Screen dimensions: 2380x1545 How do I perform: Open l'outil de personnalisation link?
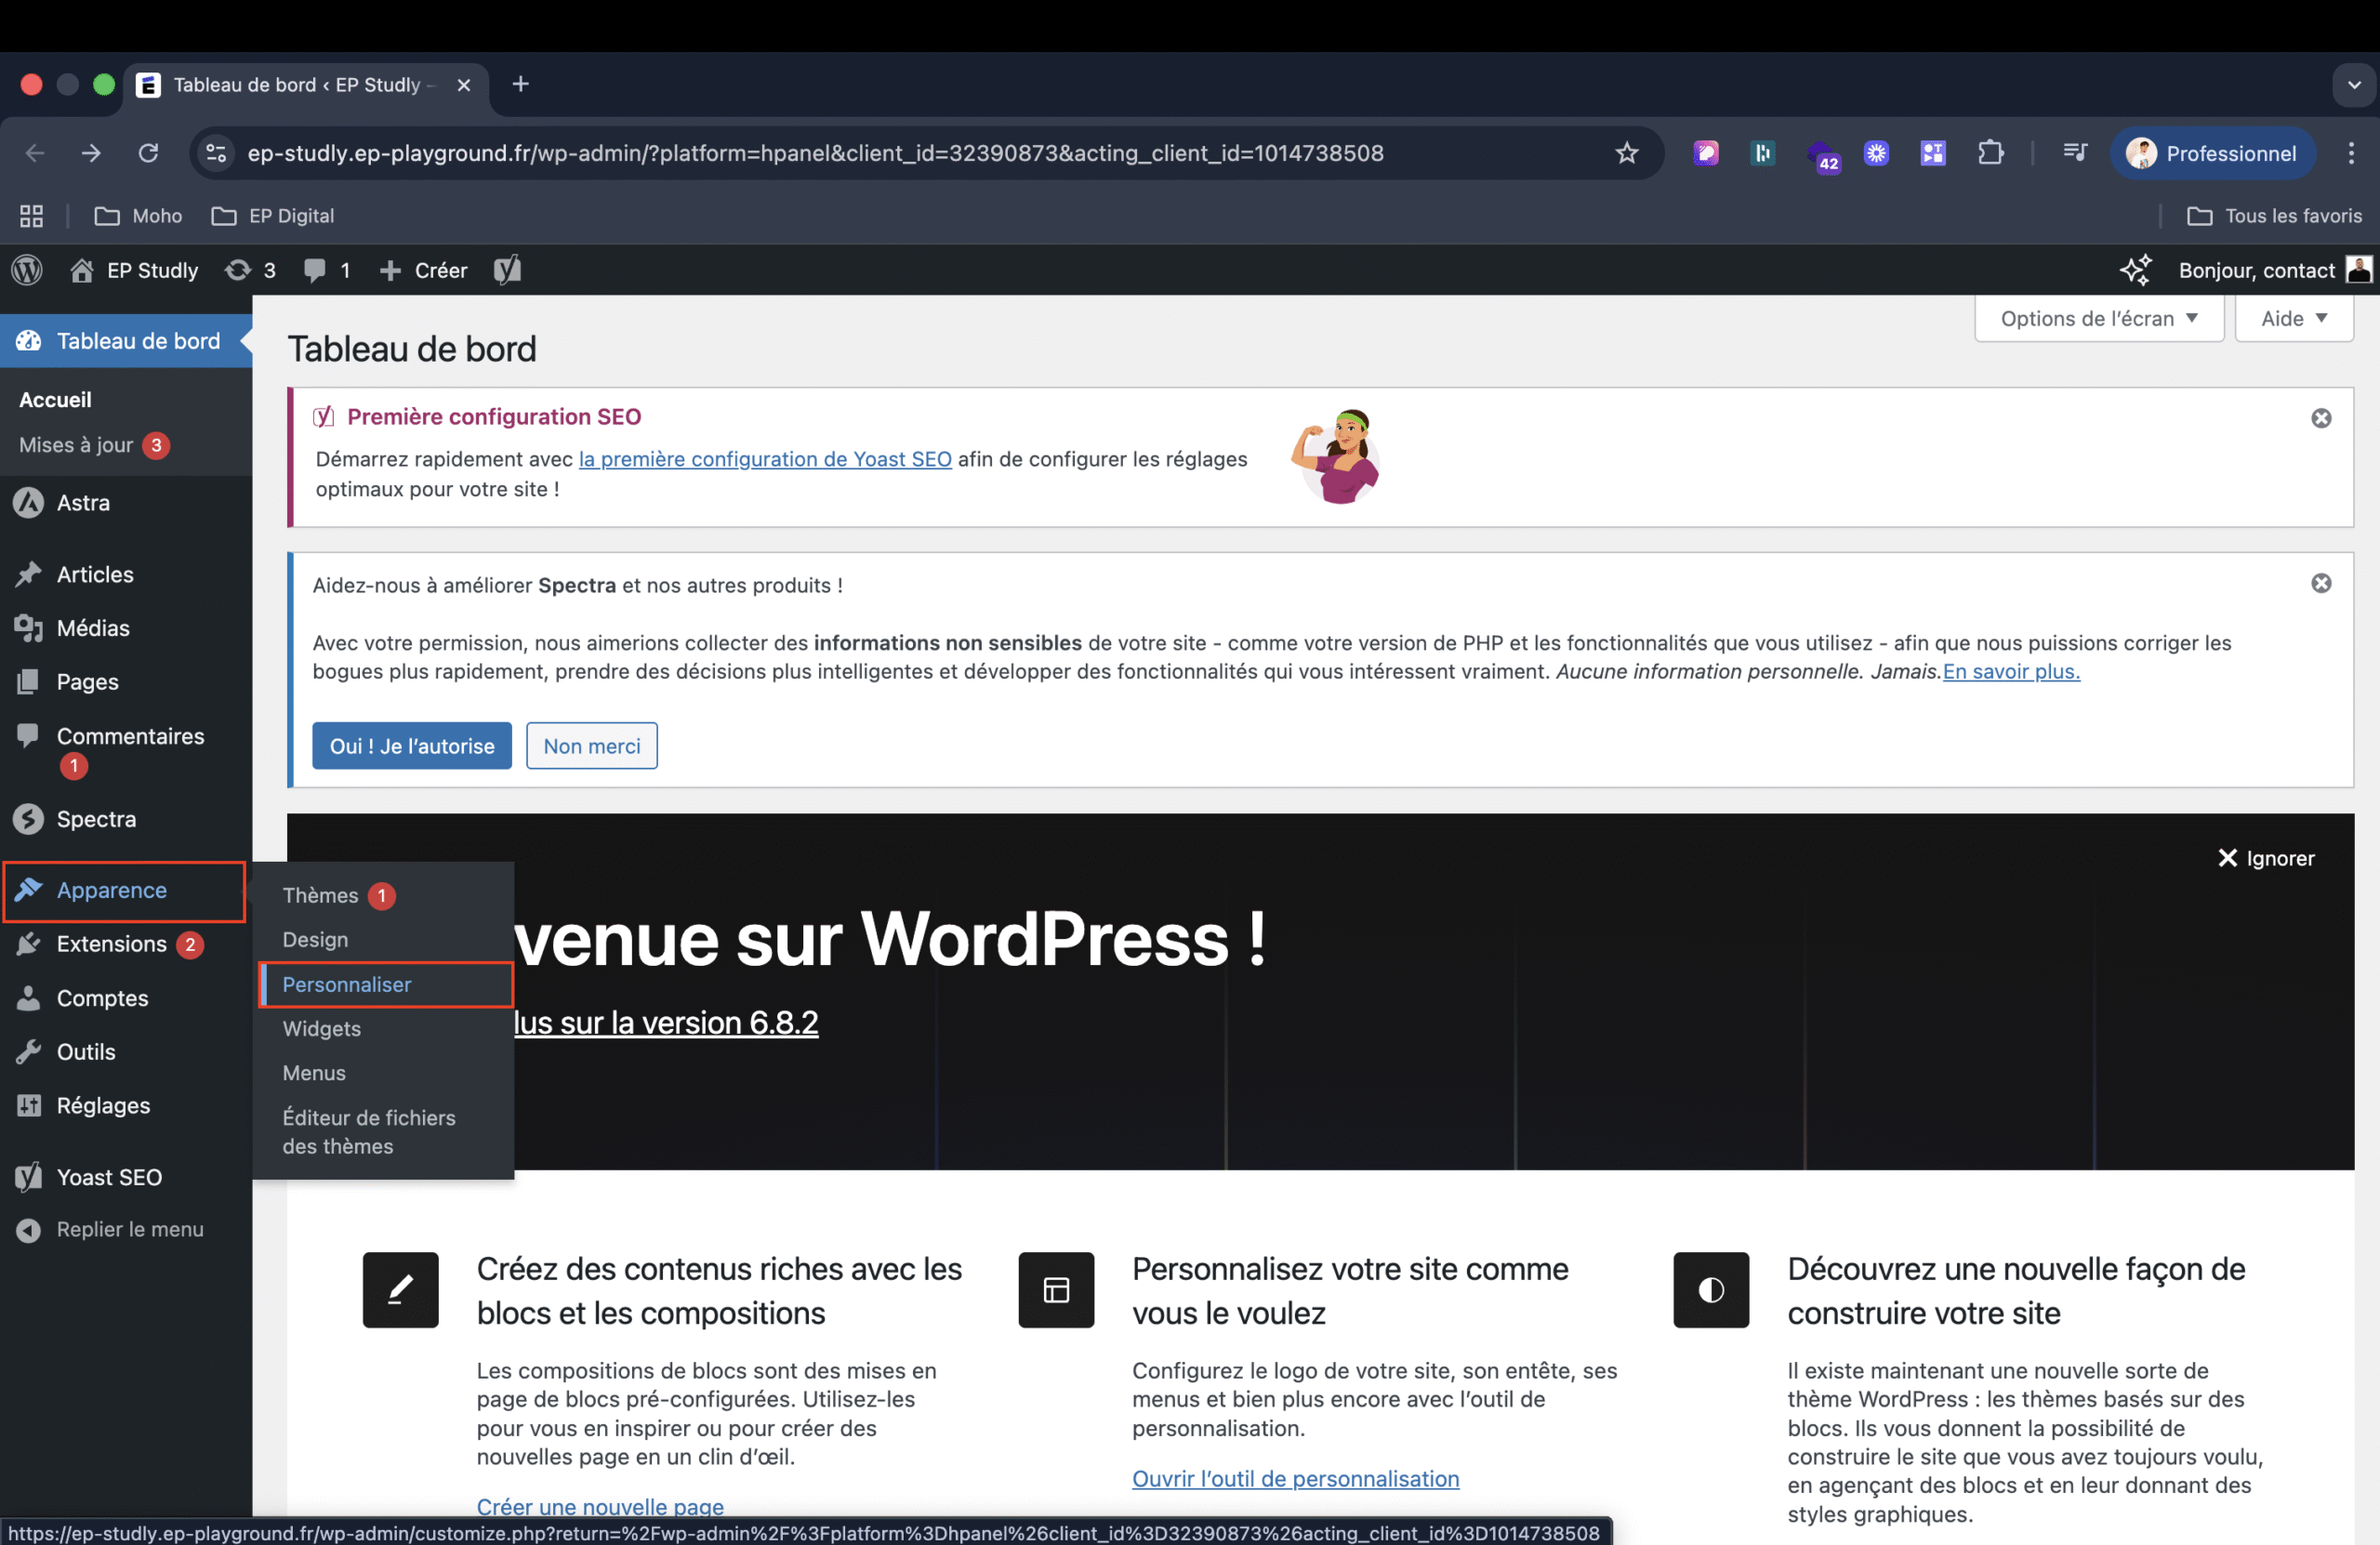click(x=1295, y=1479)
